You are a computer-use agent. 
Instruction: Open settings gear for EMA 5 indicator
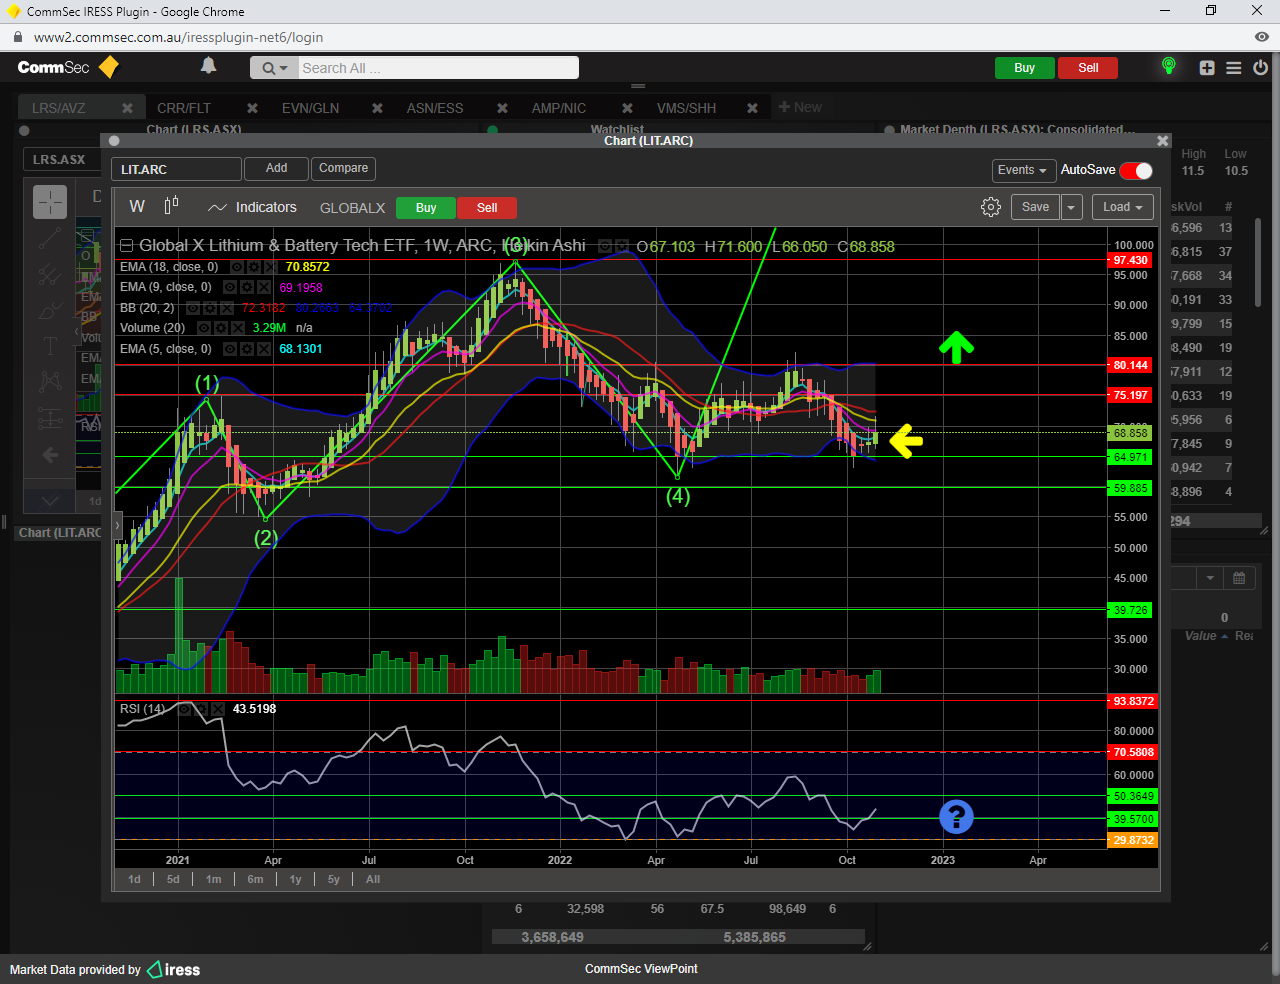click(247, 349)
